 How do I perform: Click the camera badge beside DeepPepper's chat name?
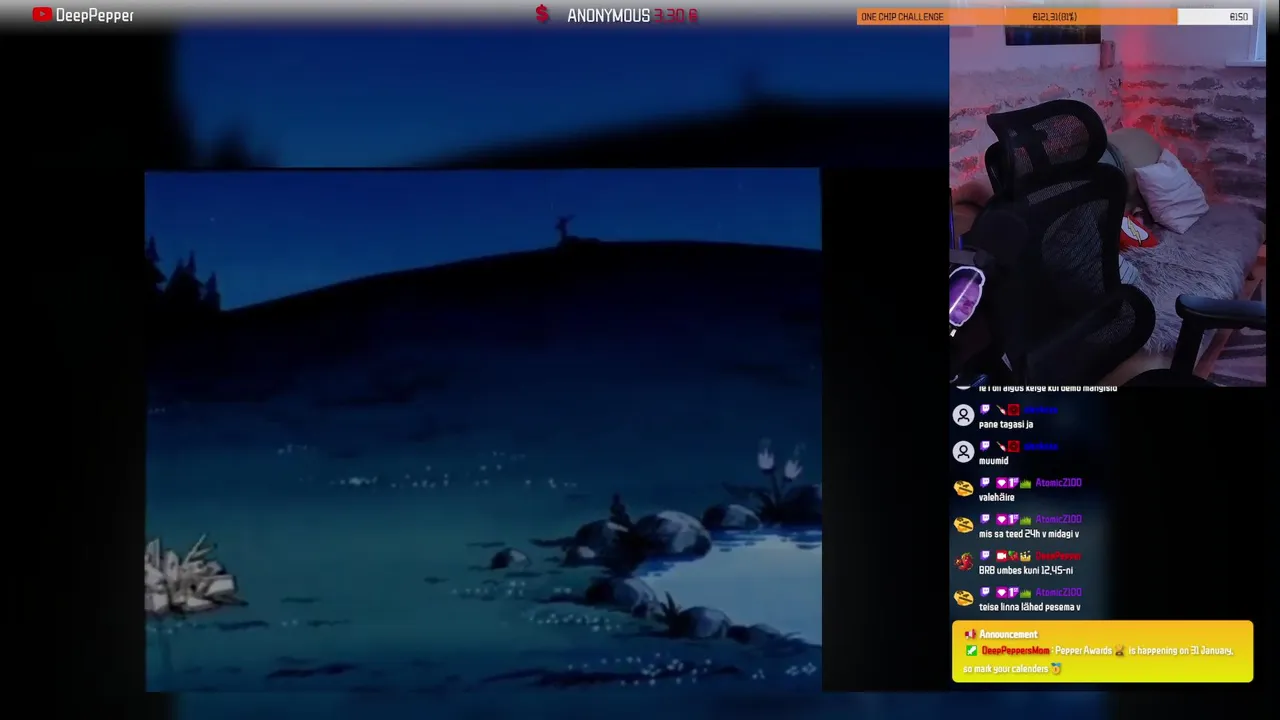(x=999, y=556)
